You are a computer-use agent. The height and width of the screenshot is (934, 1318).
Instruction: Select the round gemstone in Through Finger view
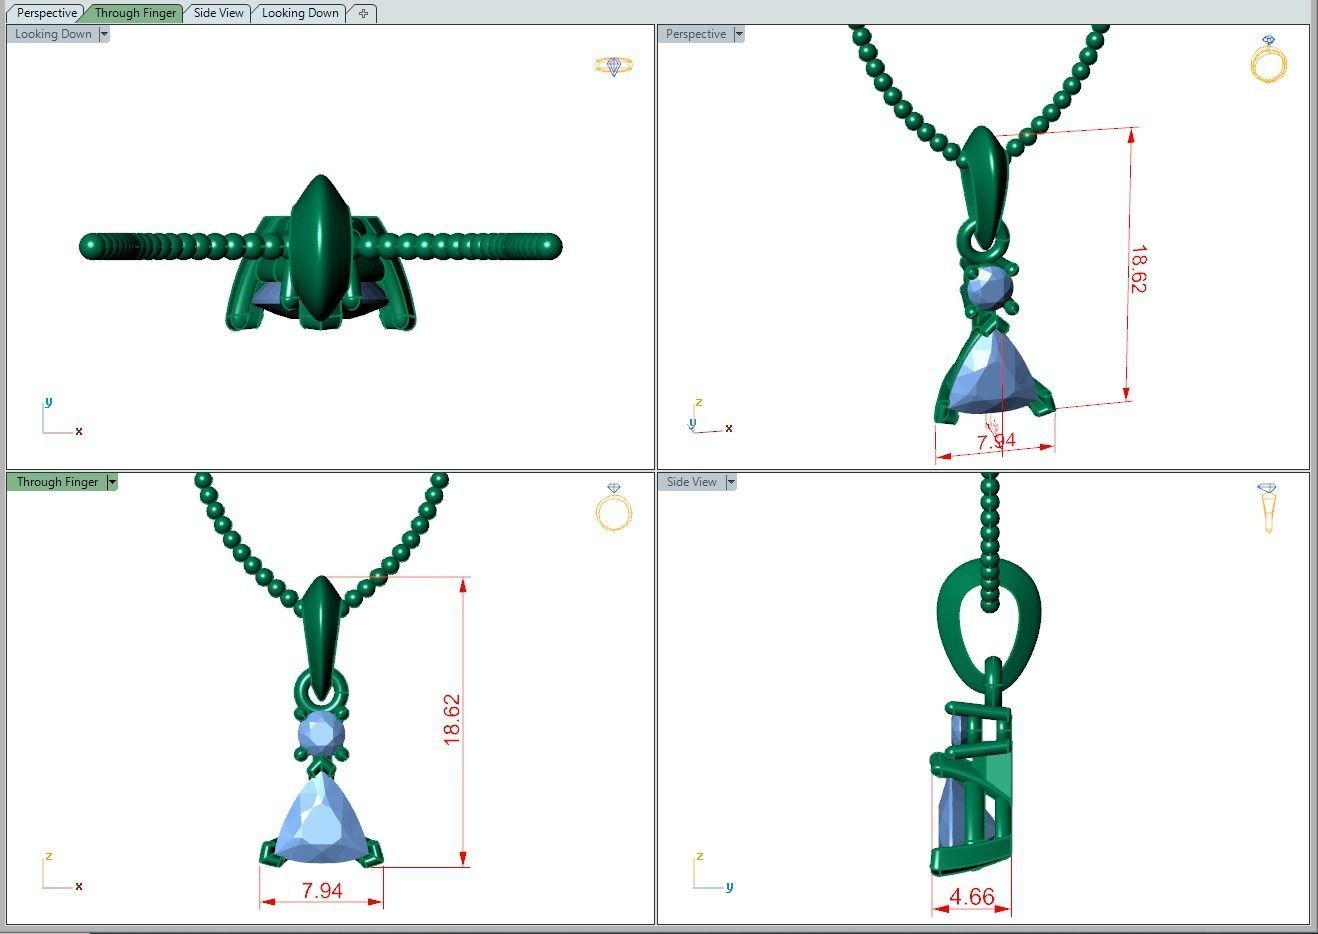321,735
